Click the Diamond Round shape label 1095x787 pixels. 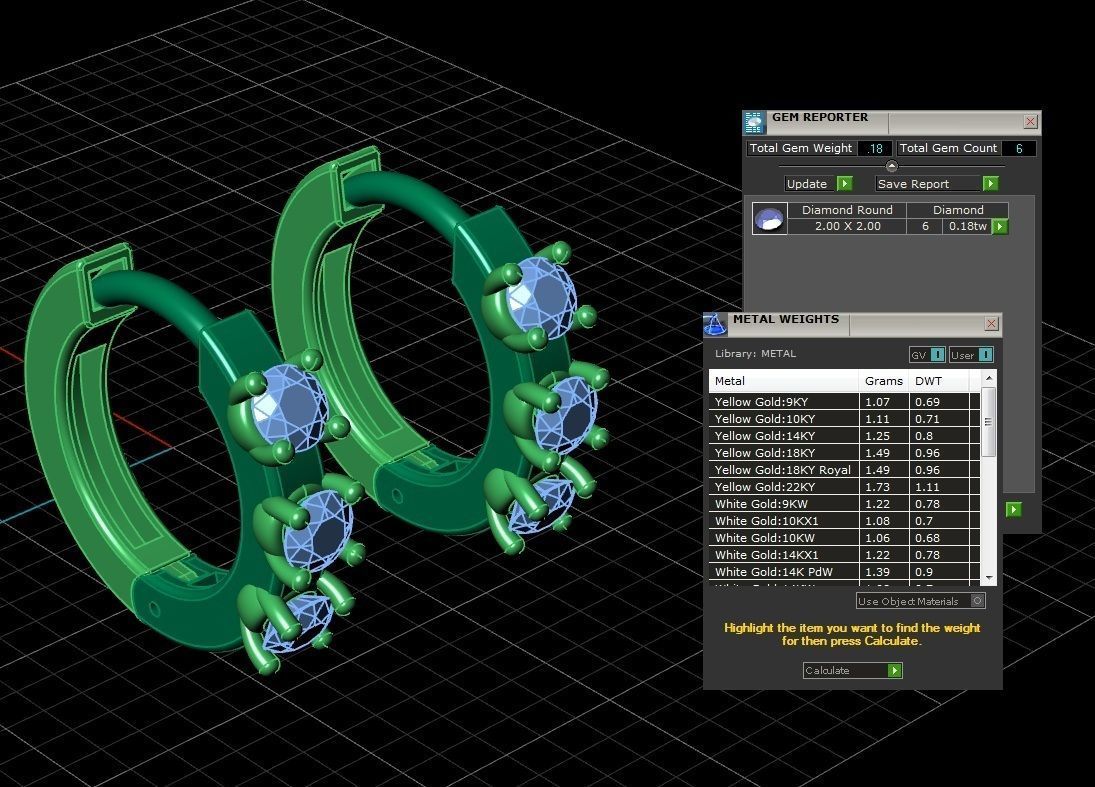point(847,210)
